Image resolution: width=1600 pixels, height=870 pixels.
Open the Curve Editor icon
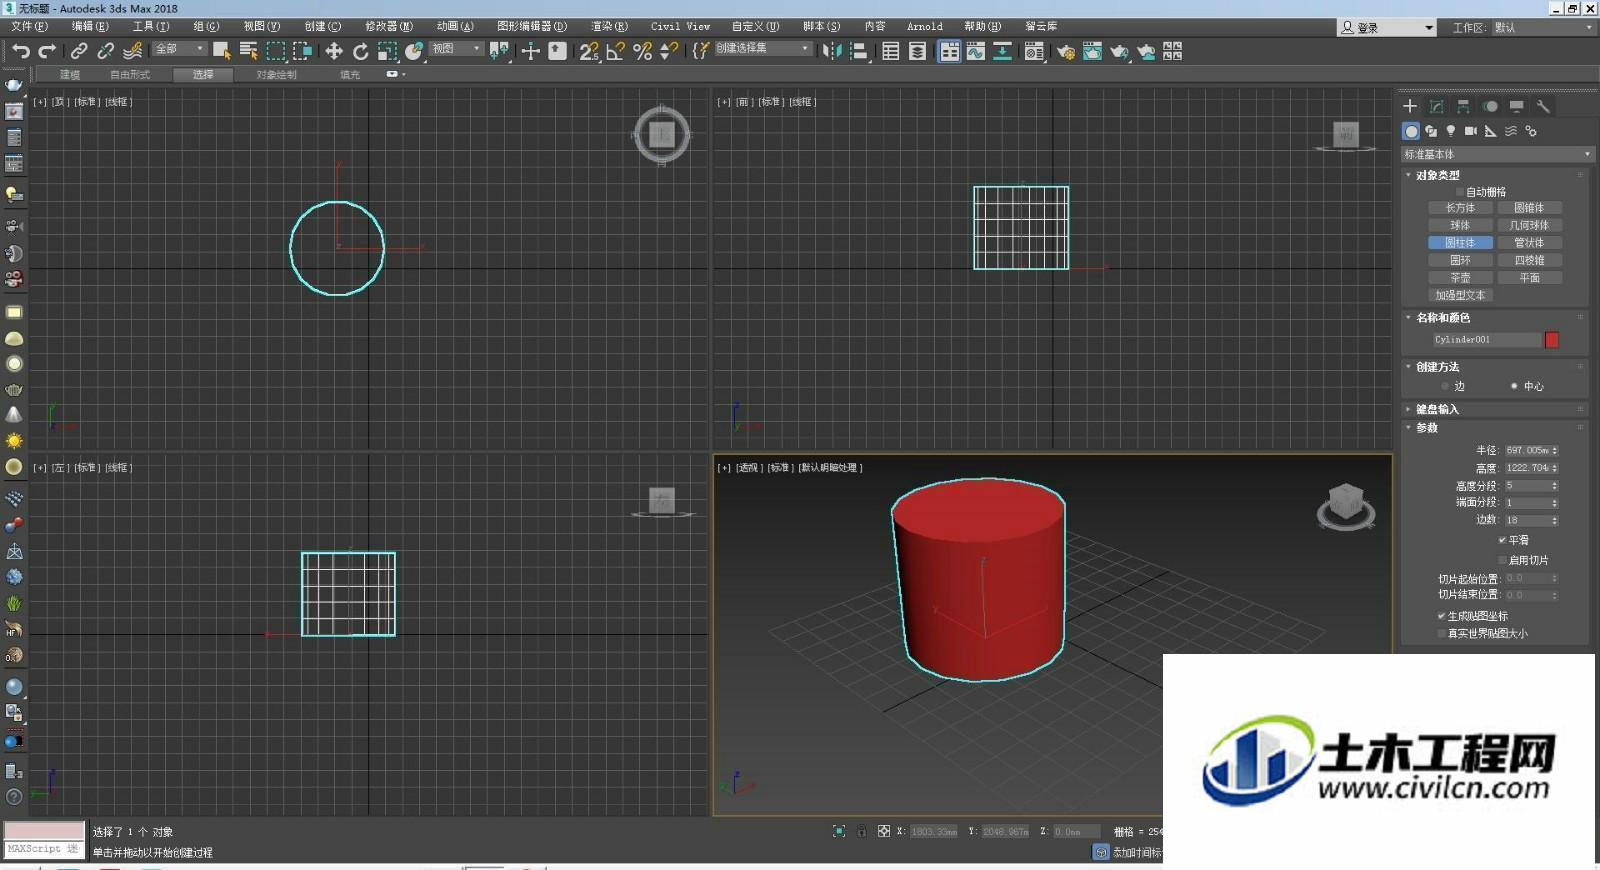(x=976, y=51)
